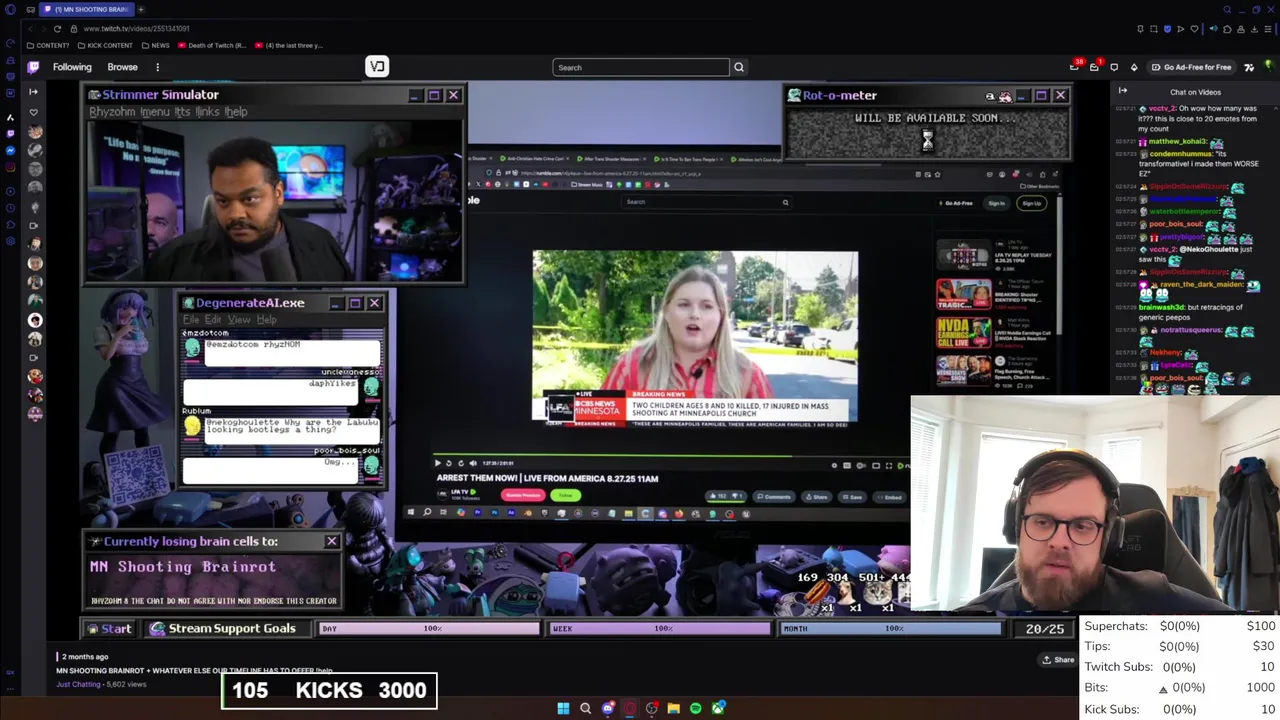This screenshot has width=1280, height=720.
Task: Click the play button on embedded Rumble video
Action: [437, 463]
